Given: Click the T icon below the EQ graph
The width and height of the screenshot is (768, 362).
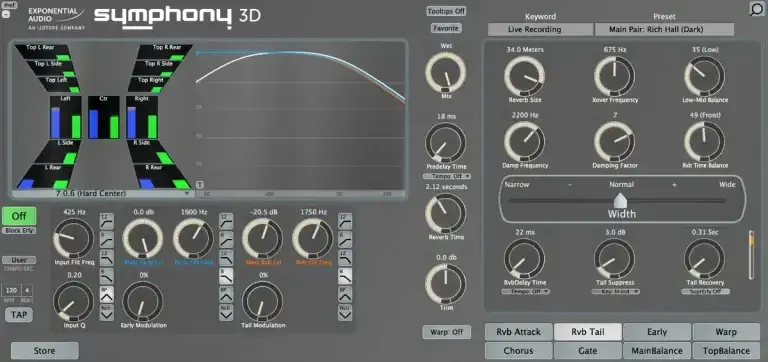Looking at the screenshot, I should pyautogui.click(x=200, y=185).
